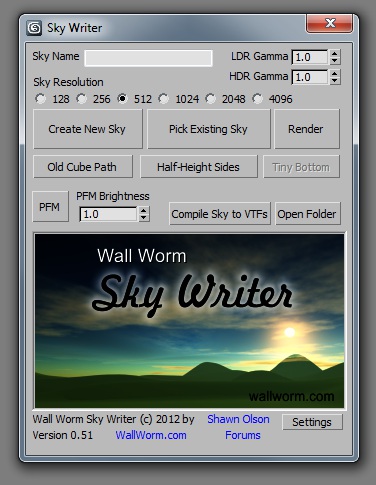Open the Shawn Olson link

(x=238, y=419)
